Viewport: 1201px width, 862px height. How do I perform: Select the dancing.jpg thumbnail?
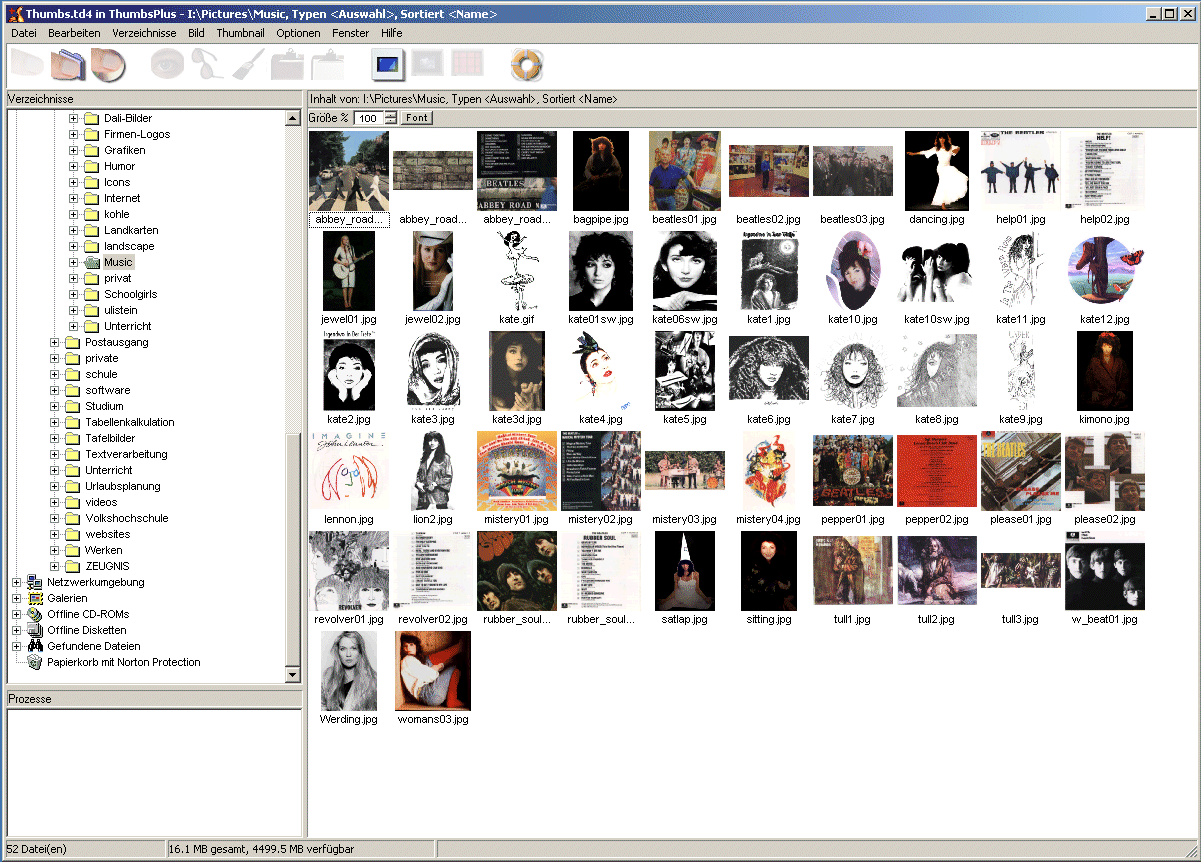[x=936, y=171]
